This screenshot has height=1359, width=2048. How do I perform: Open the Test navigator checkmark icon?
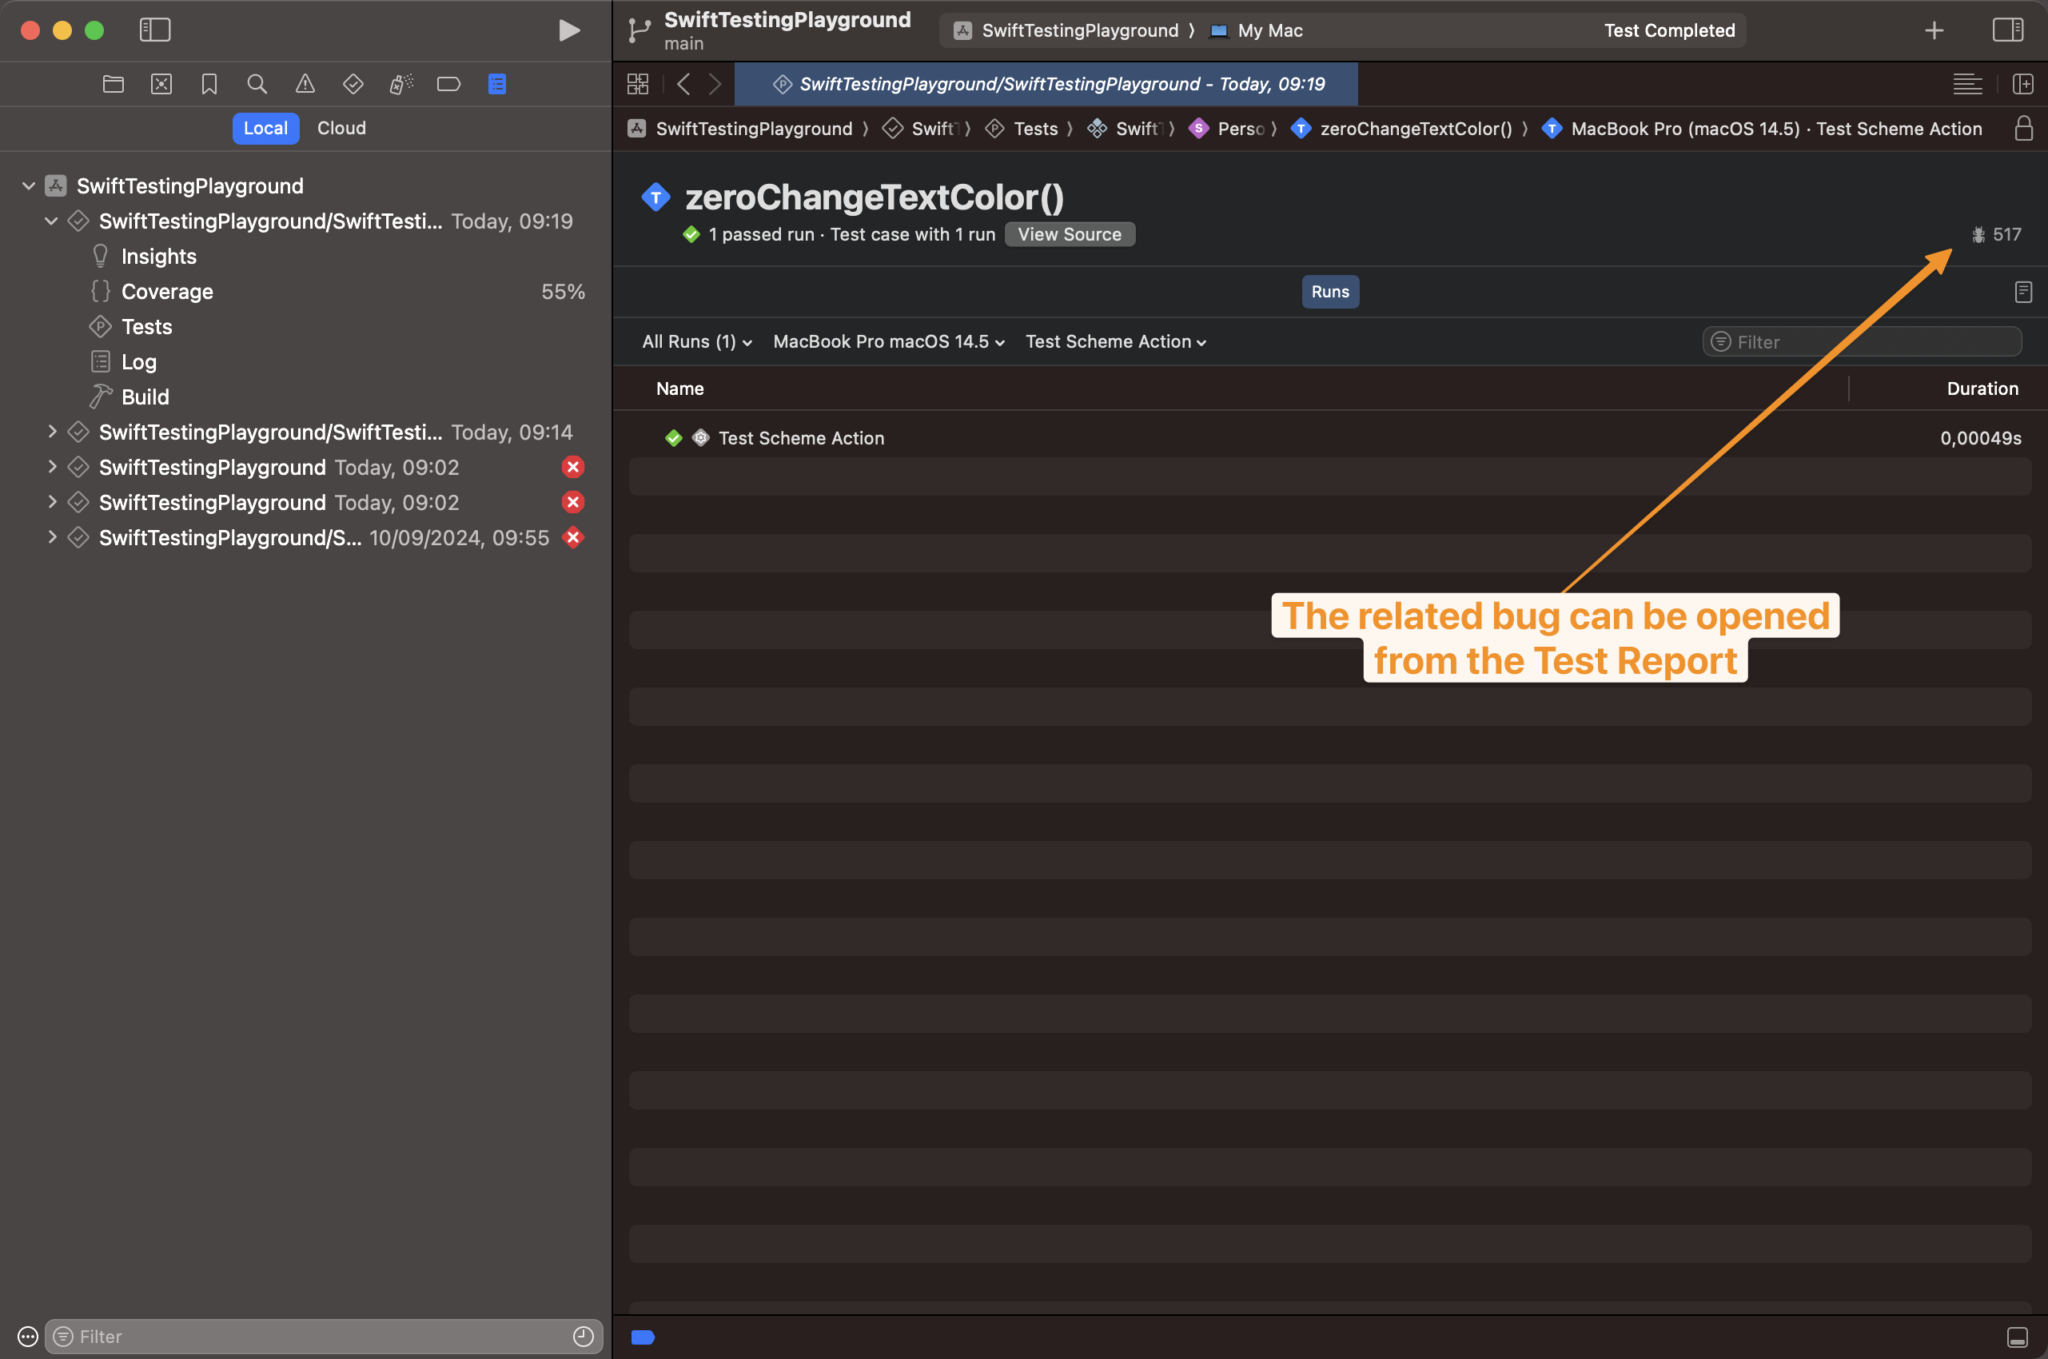[x=353, y=83]
